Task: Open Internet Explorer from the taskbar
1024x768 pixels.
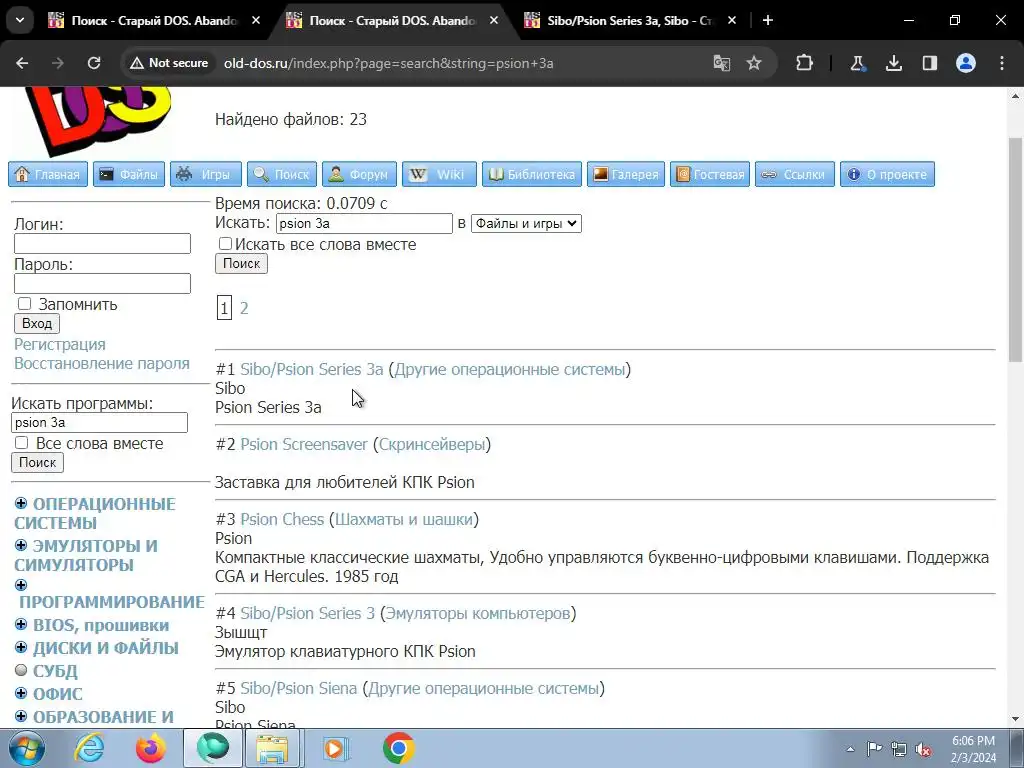Action: (89, 748)
